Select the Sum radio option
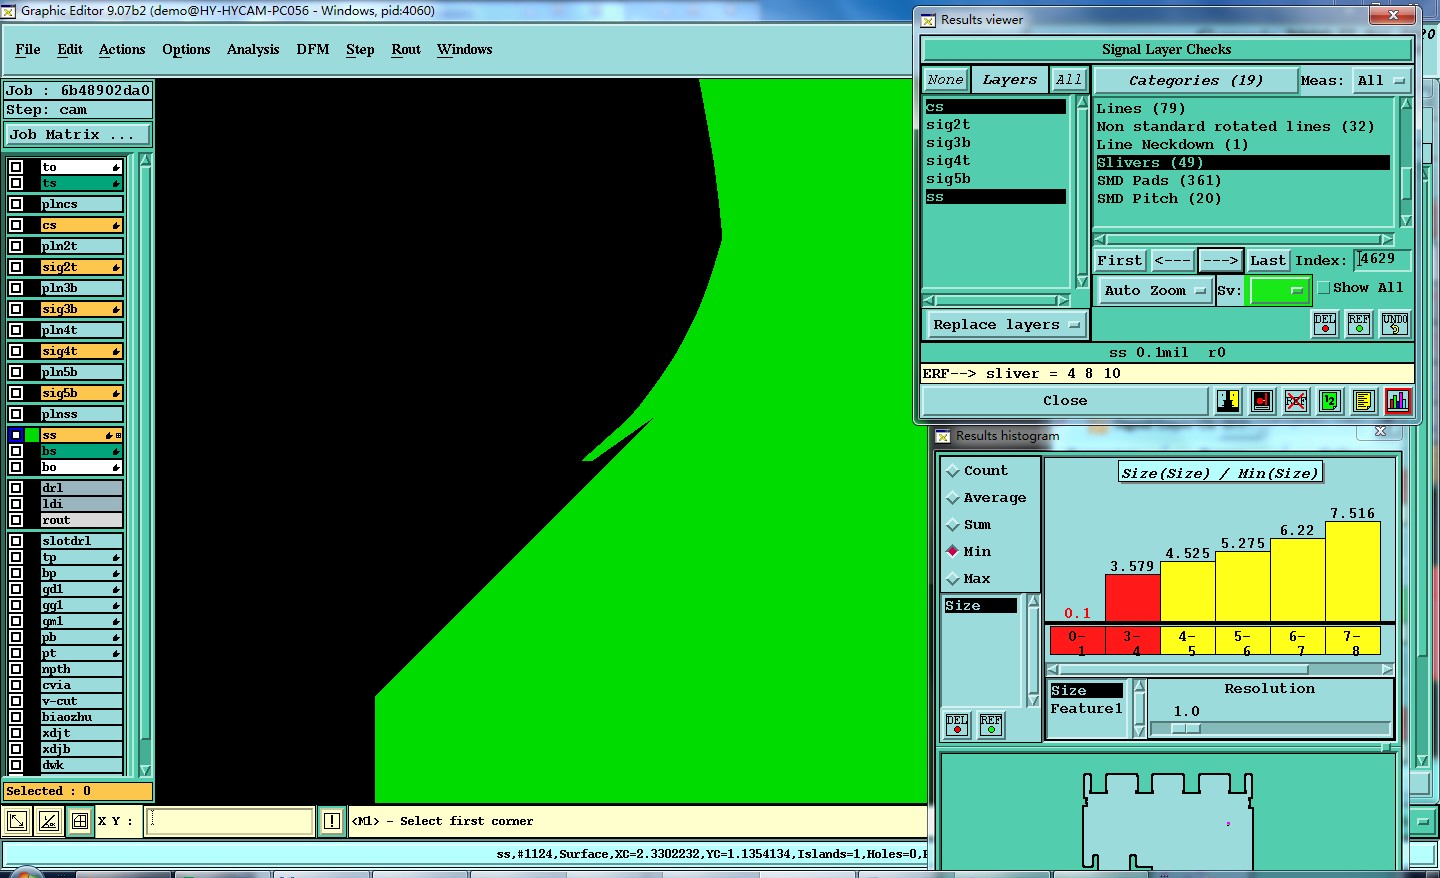1440x878 pixels. pyautogui.click(x=953, y=525)
